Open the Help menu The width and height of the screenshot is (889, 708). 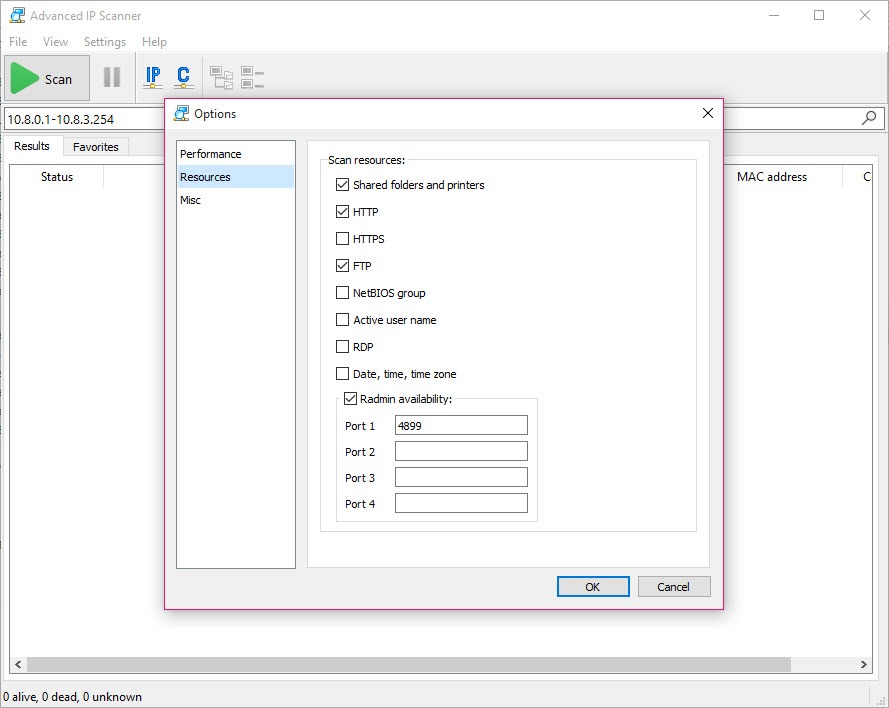pos(154,42)
